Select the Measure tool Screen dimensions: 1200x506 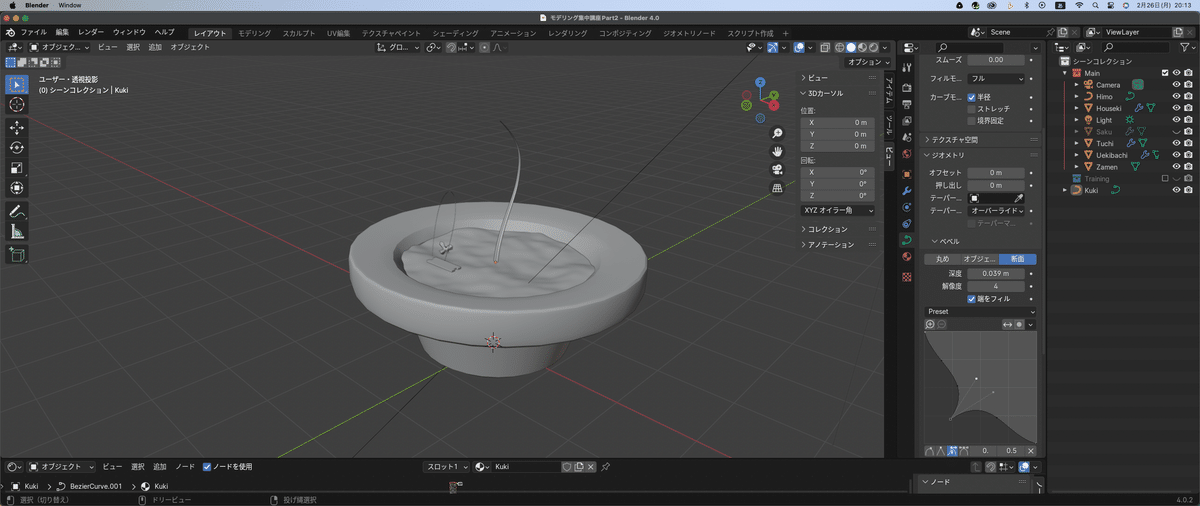tap(17, 232)
